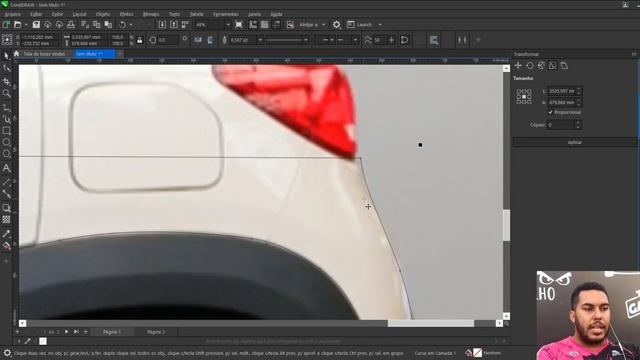
Task: Expand the Open recent files arrow
Action: point(26,24)
